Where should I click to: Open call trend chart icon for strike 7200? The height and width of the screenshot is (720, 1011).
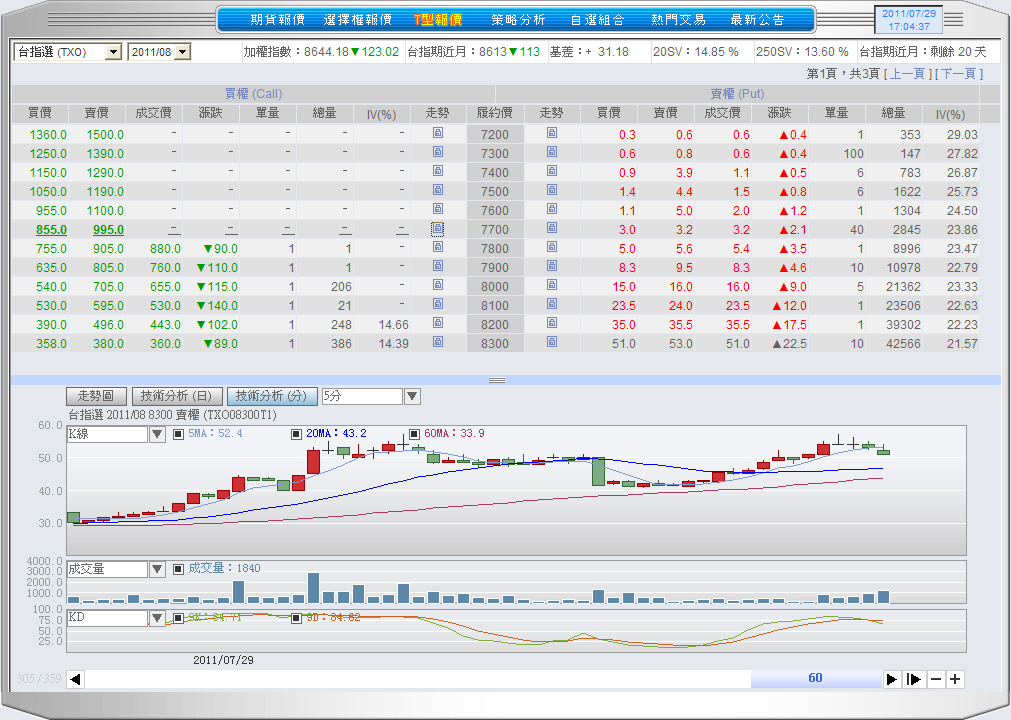click(438, 133)
